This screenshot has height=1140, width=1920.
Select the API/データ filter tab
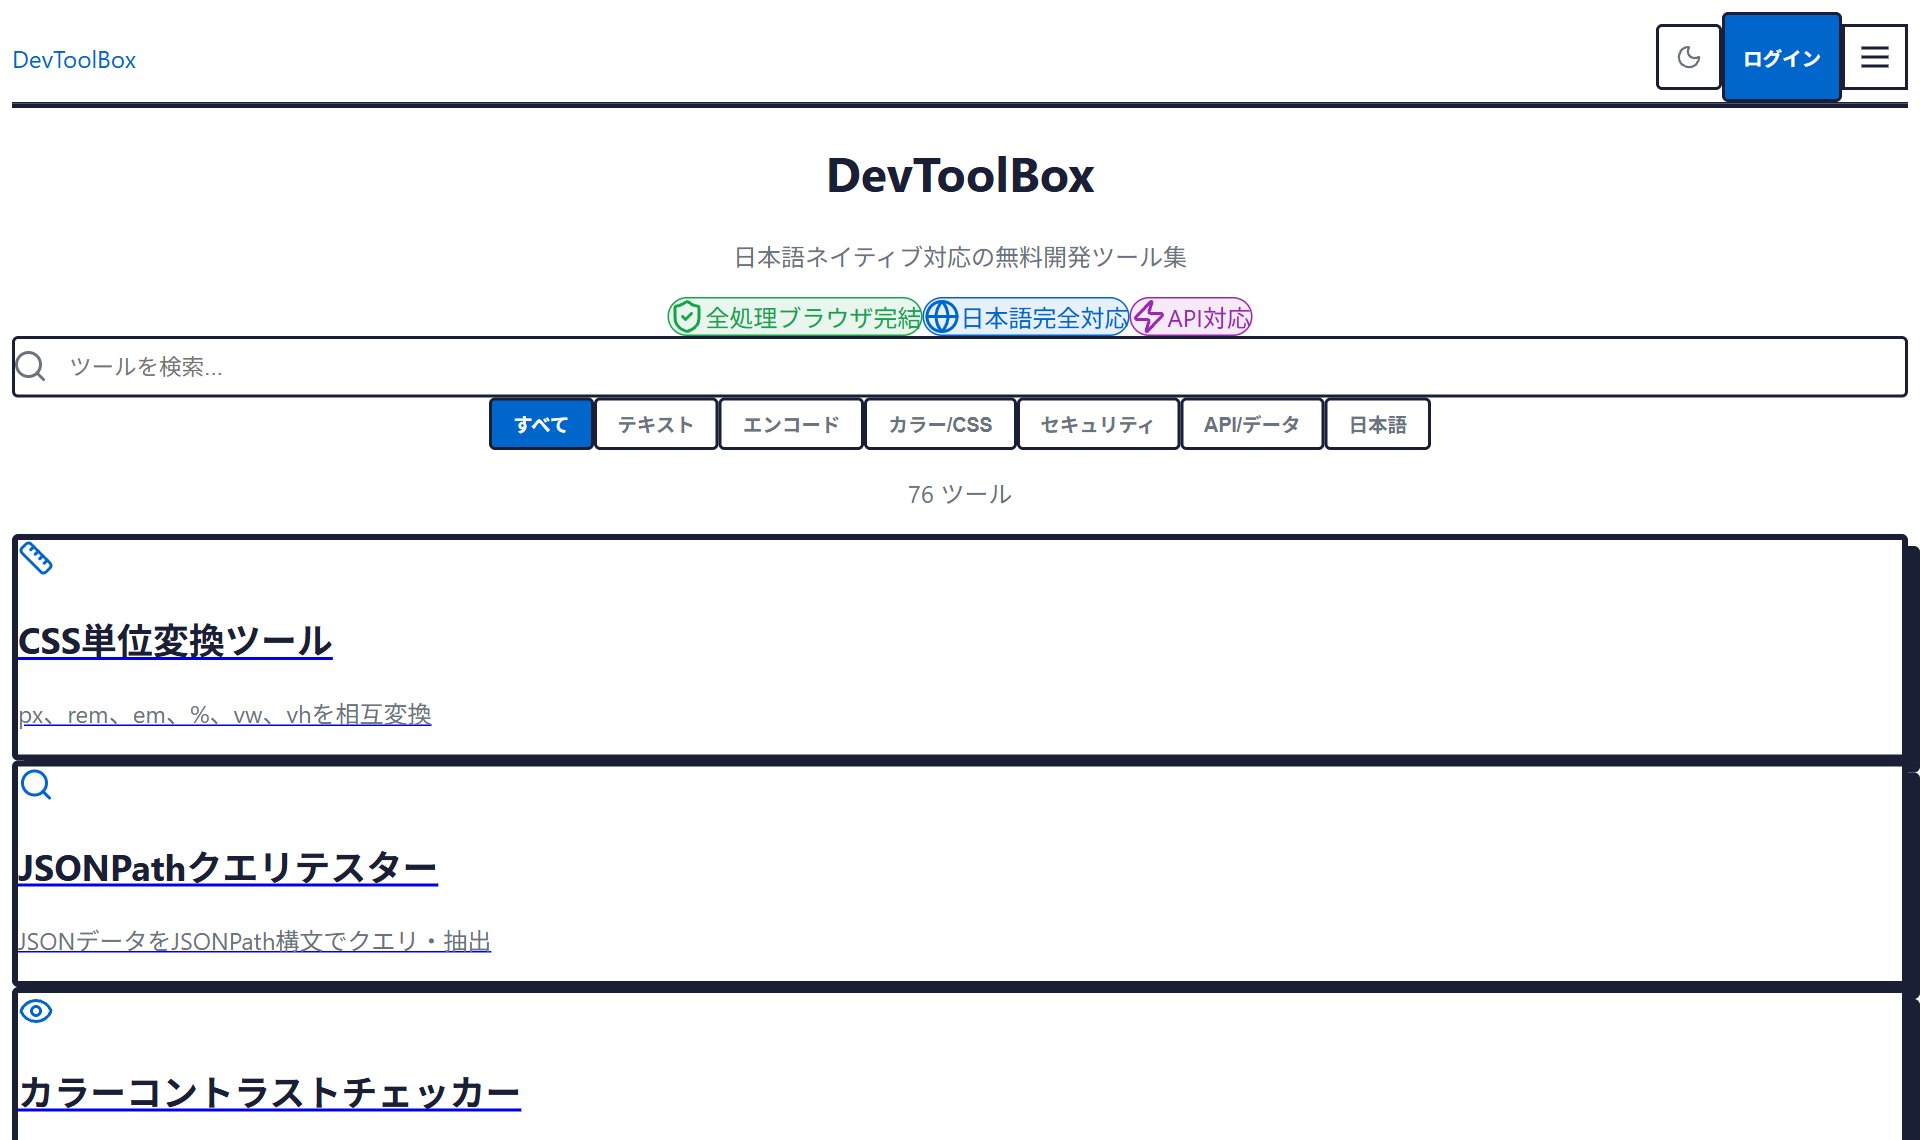click(x=1251, y=424)
